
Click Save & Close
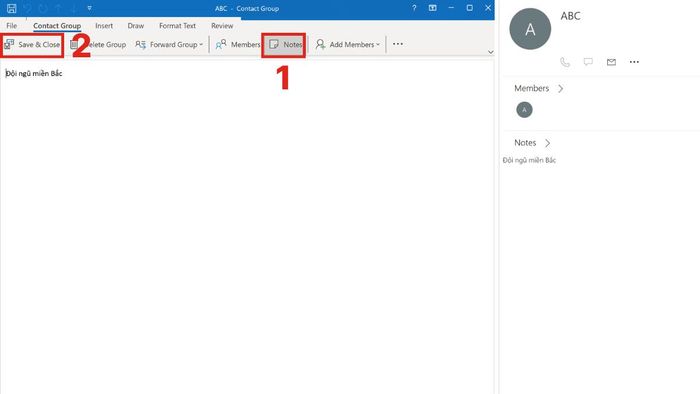(x=32, y=45)
